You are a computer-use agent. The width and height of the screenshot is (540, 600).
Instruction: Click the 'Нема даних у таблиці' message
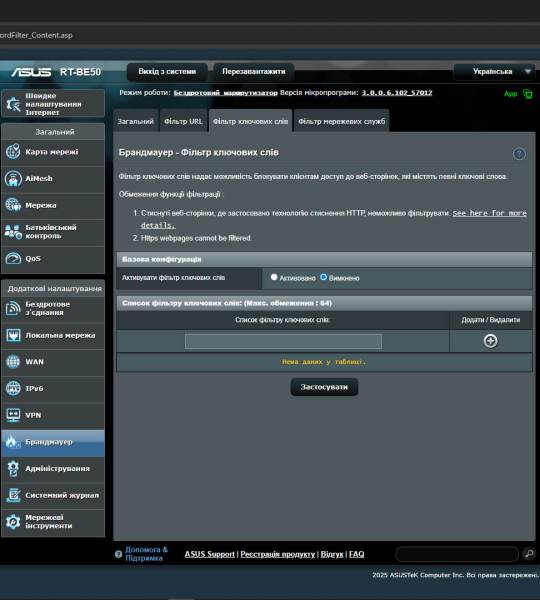[324, 362]
